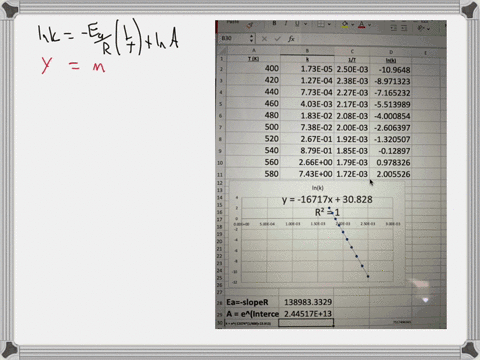Click the Name Box showing B30
The width and height of the screenshot is (480, 360).
(x=235, y=38)
